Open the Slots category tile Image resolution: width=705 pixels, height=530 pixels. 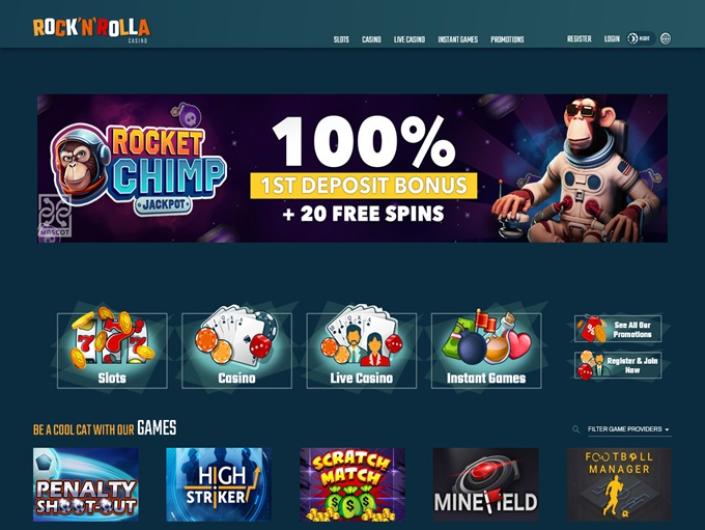coord(112,350)
